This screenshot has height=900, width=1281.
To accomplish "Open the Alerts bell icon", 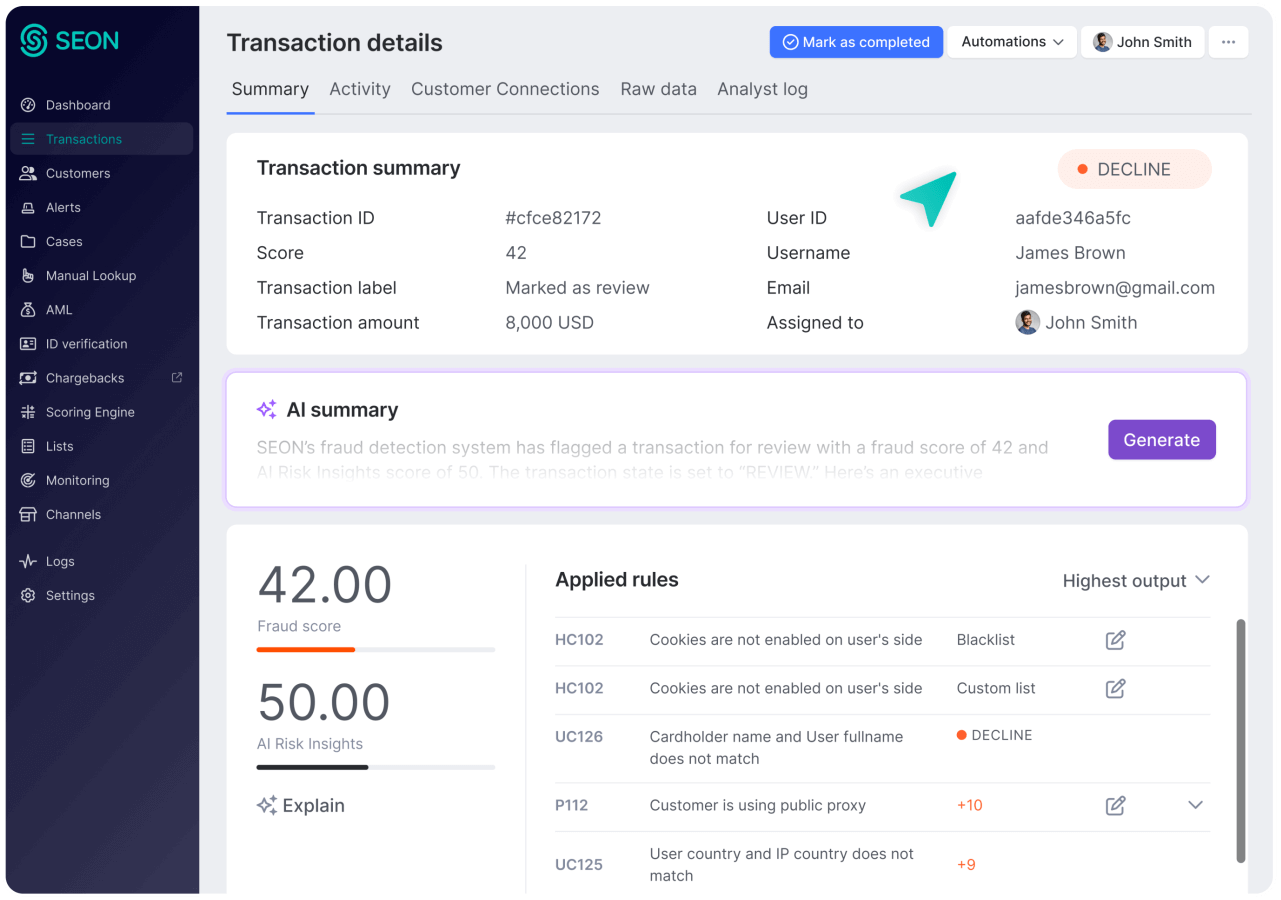I will (x=28, y=207).
